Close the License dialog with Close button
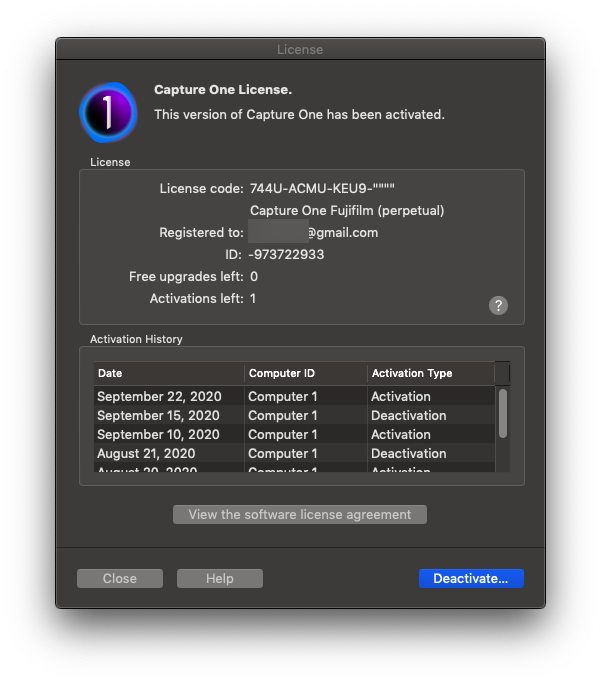Viewport: 601px width, 682px height. tap(120, 578)
